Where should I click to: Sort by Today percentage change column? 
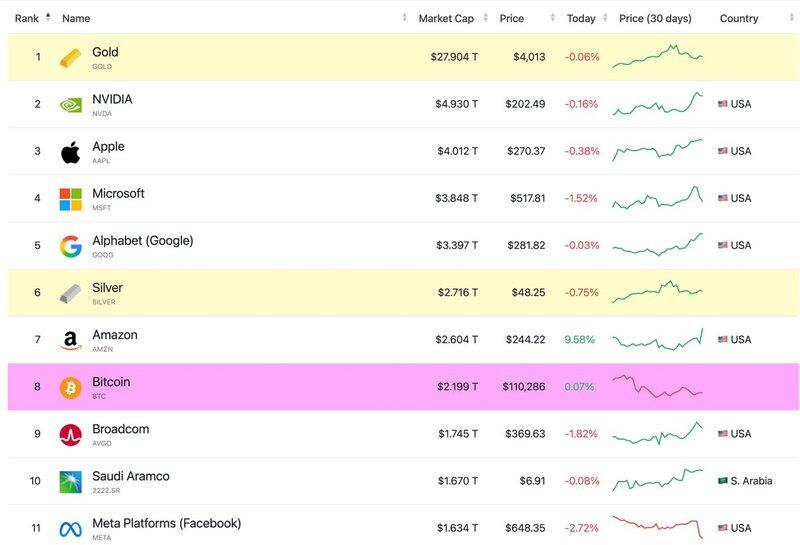580,18
